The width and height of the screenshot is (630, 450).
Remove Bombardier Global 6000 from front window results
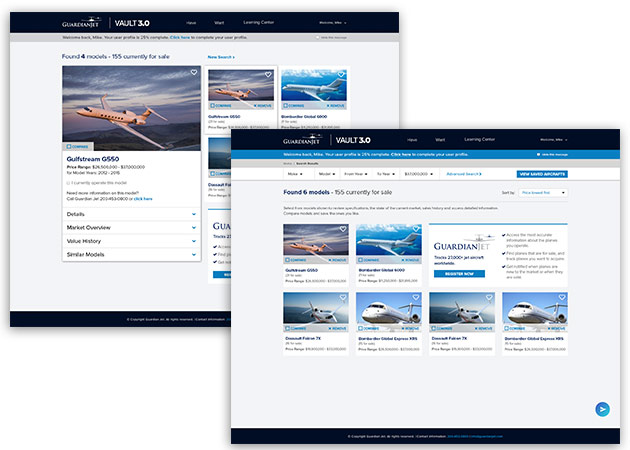pyautogui.click(x=411, y=260)
